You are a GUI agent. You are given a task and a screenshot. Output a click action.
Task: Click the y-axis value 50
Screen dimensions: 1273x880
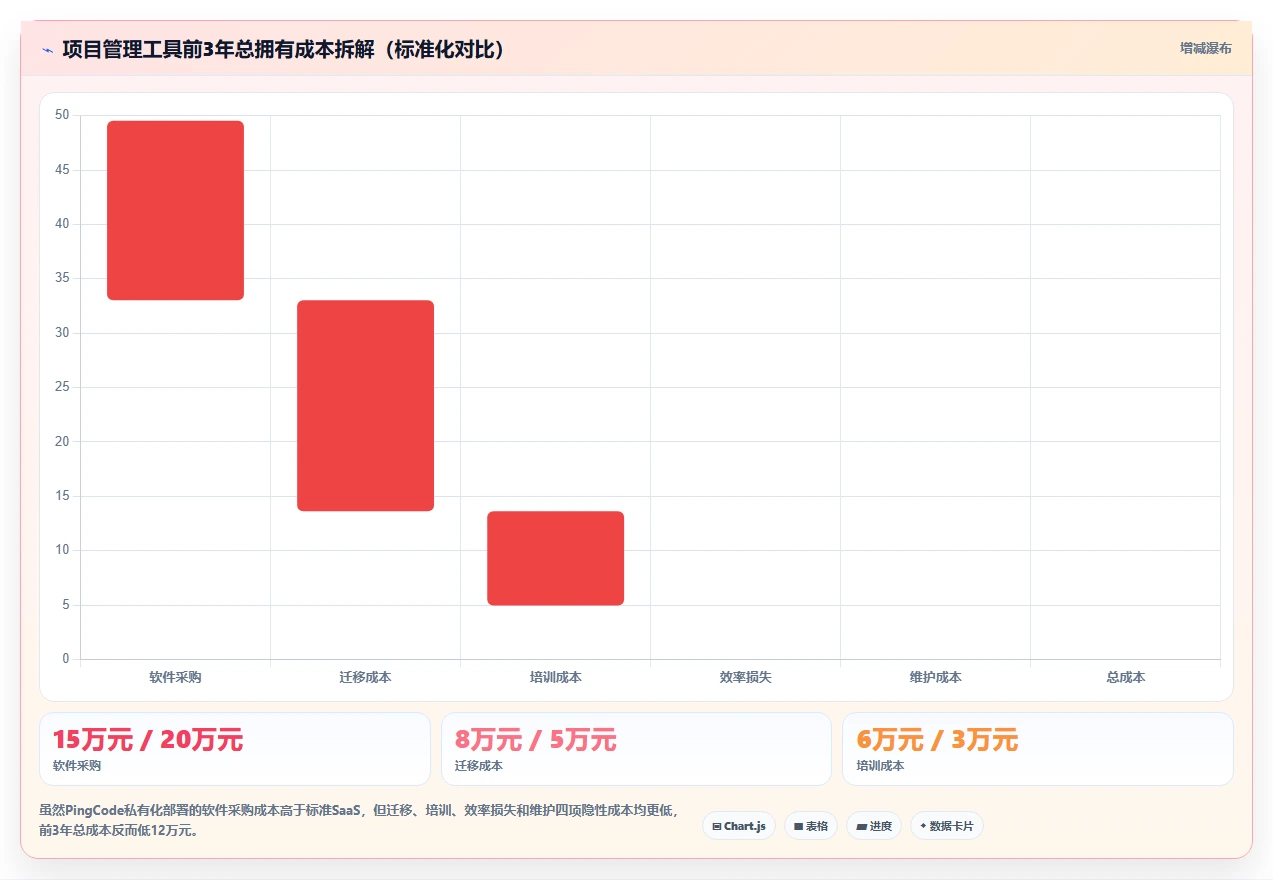(x=62, y=115)
